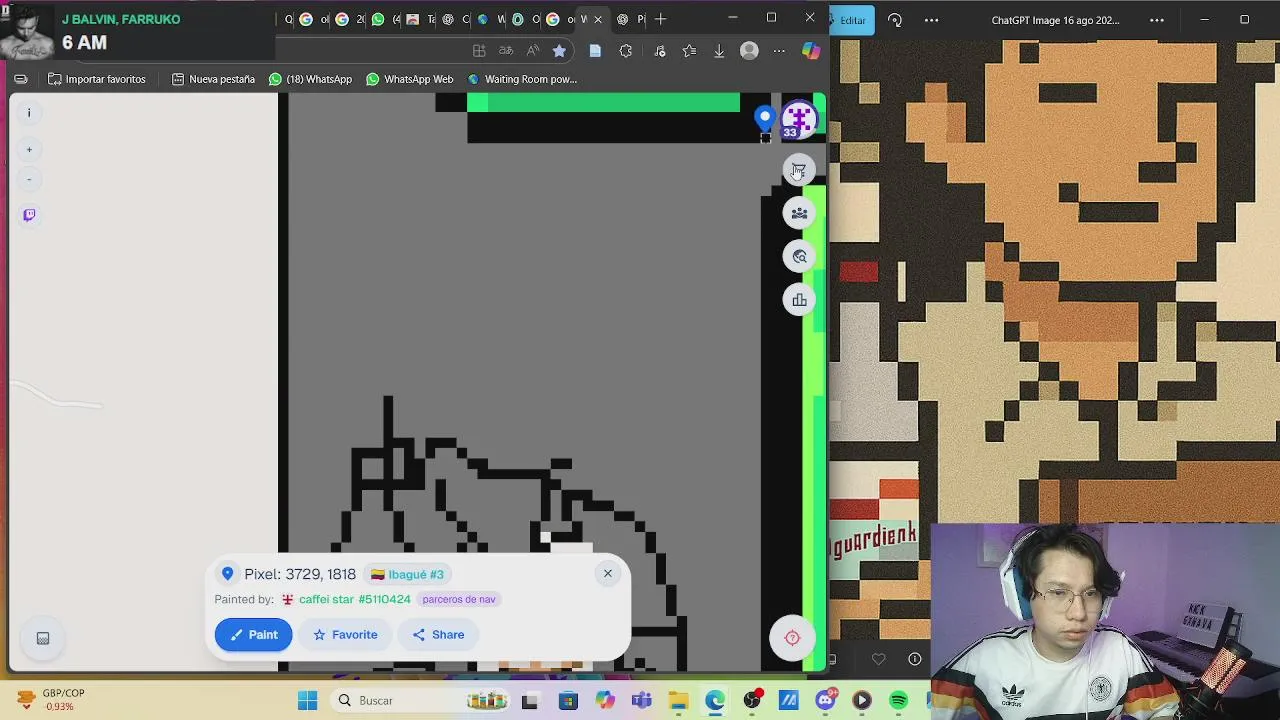This screenshot has width=1280, height=720.
Task: Open Microsoft Store from the taskbar
Action: pos(567,701)
